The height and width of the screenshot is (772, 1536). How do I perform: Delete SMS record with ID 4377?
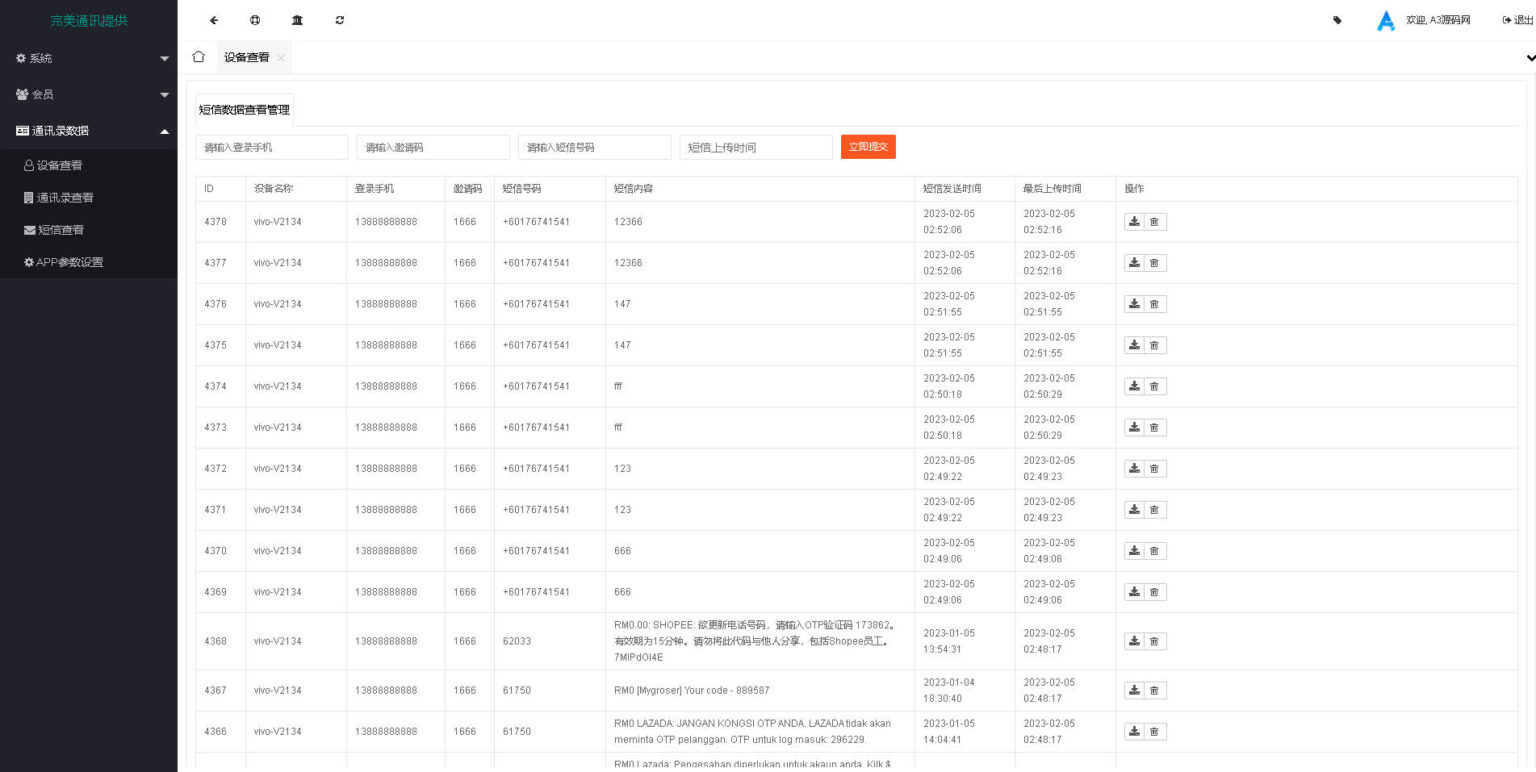pyautogui.click(x=1155, y=263)
